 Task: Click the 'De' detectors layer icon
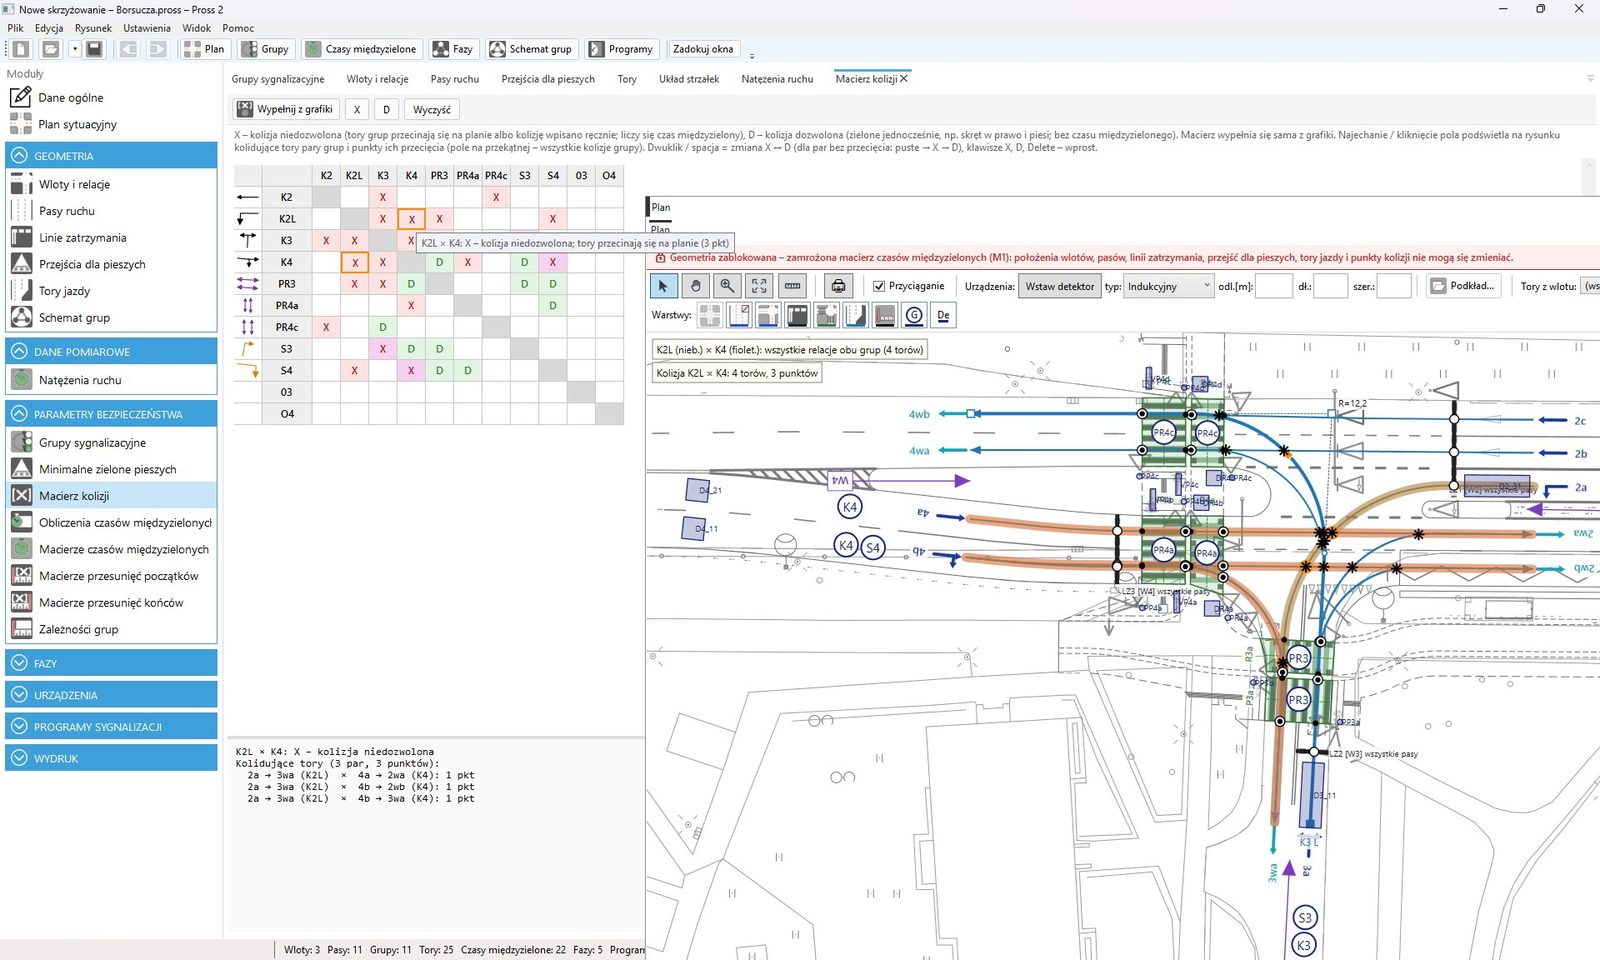point(943,316)
